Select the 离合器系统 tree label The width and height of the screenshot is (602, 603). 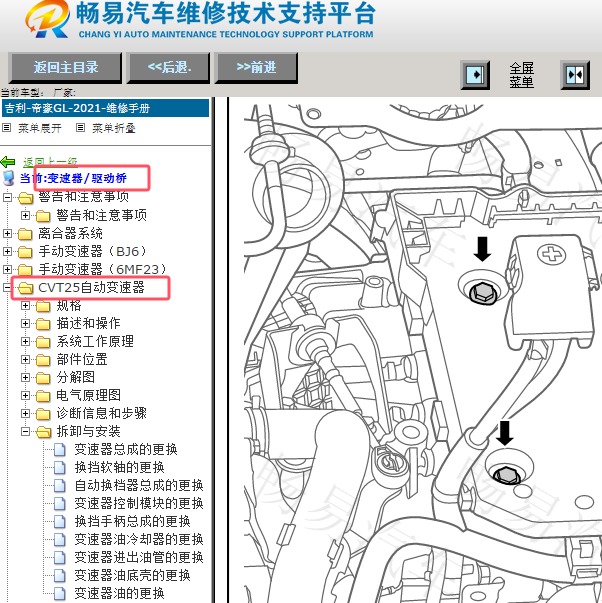coord(70,233)
